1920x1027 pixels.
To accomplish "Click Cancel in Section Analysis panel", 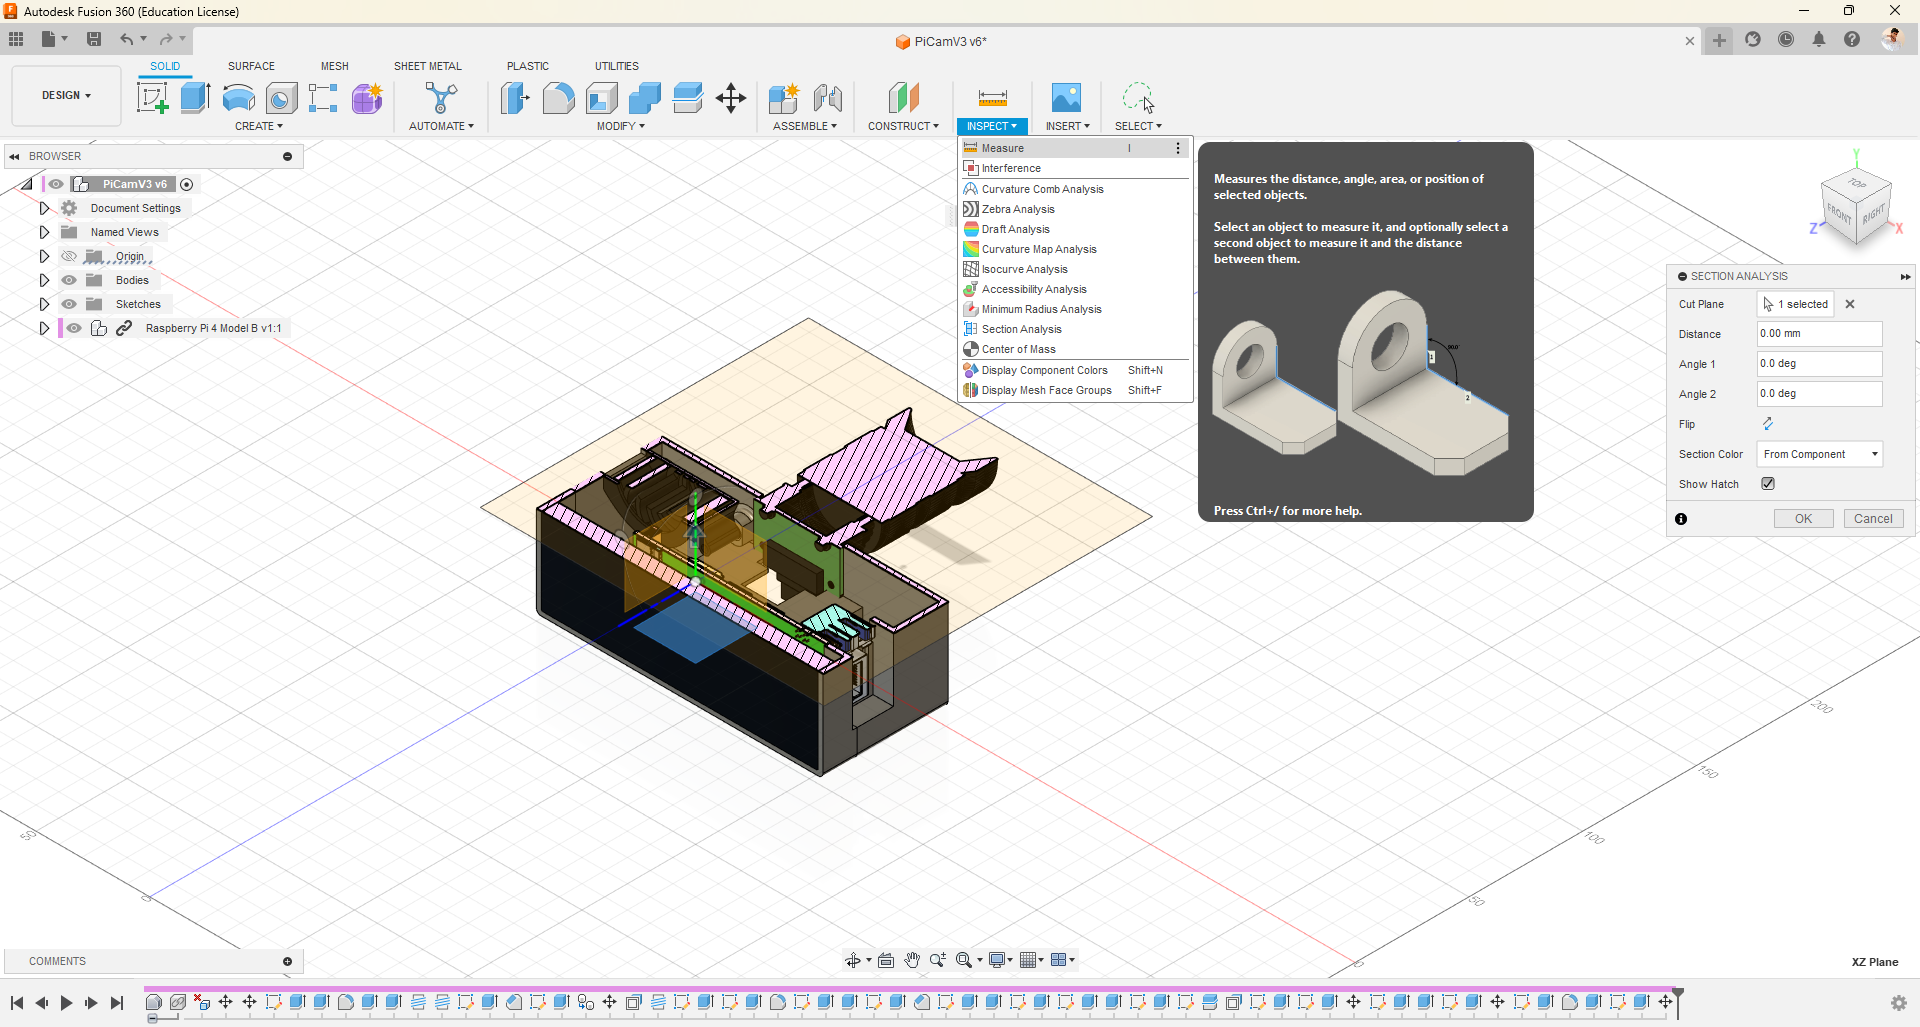I will click(x=1872, y=519).
